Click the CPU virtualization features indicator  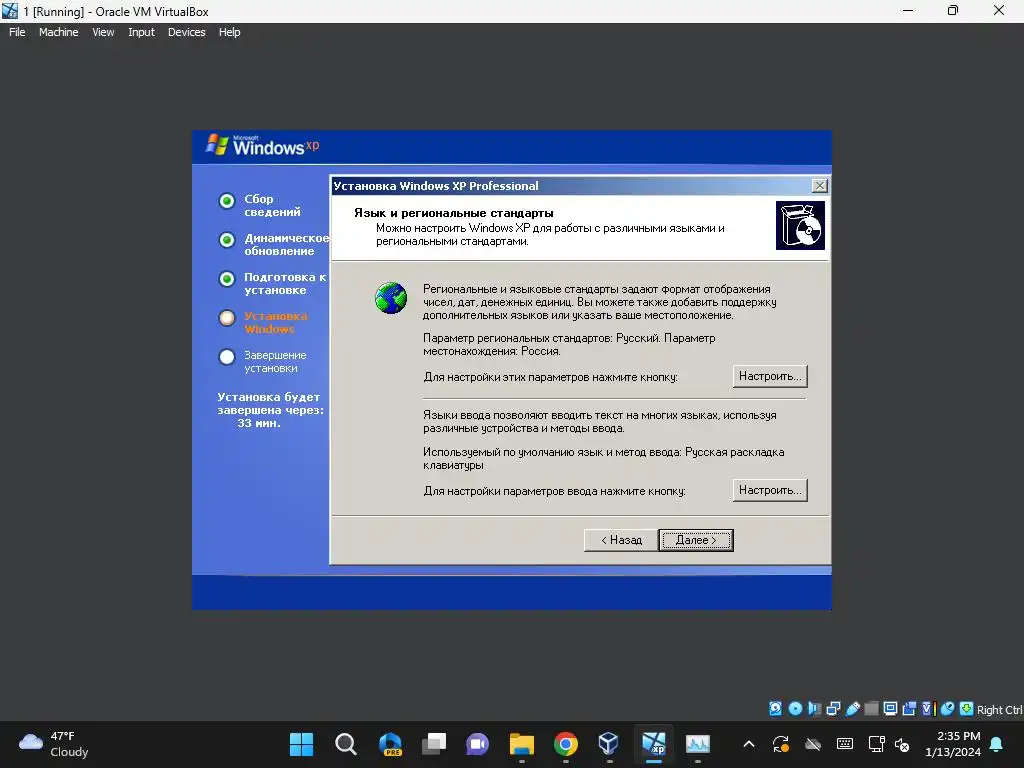[928, 709]
